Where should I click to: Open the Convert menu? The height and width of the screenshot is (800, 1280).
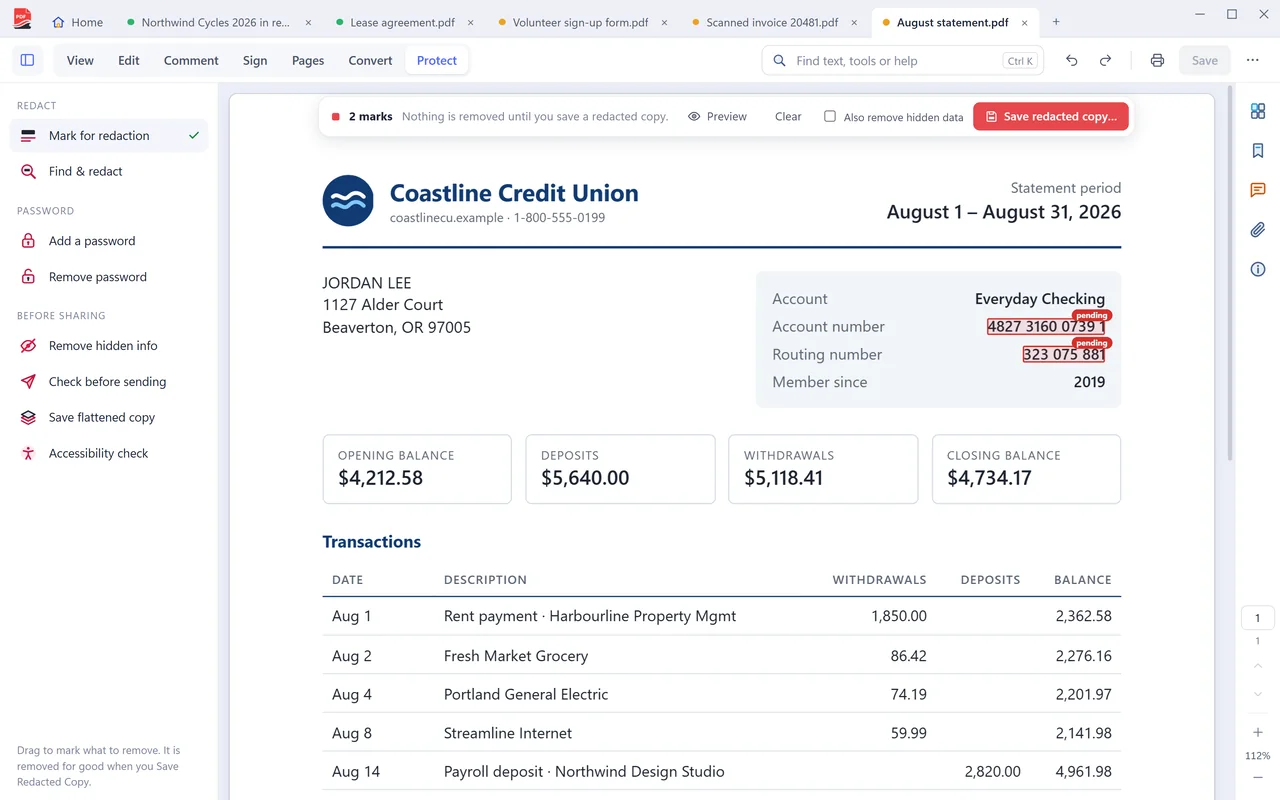(370, 60)
